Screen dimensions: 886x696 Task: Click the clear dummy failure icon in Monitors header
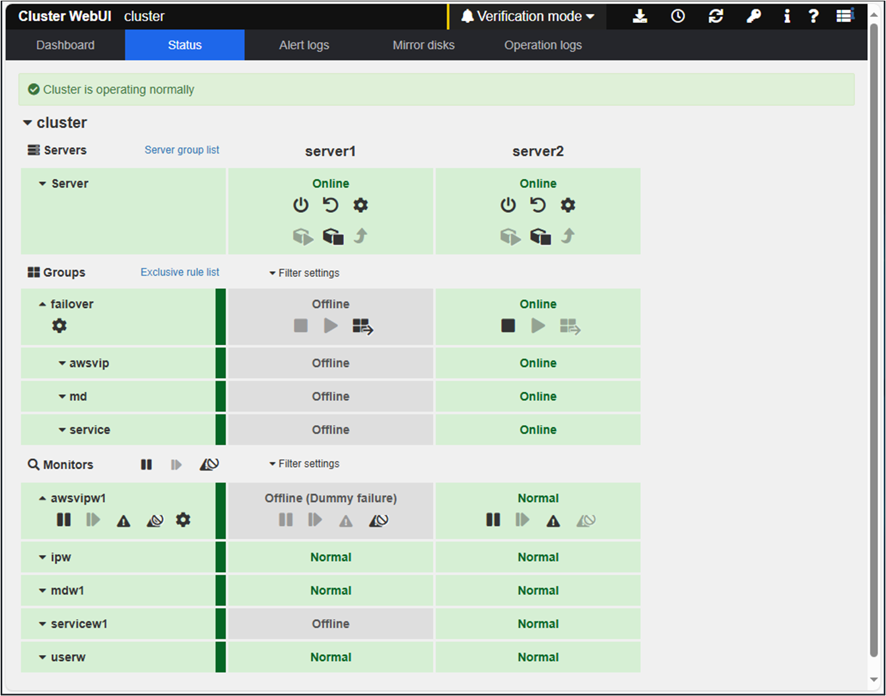[209, 464]
